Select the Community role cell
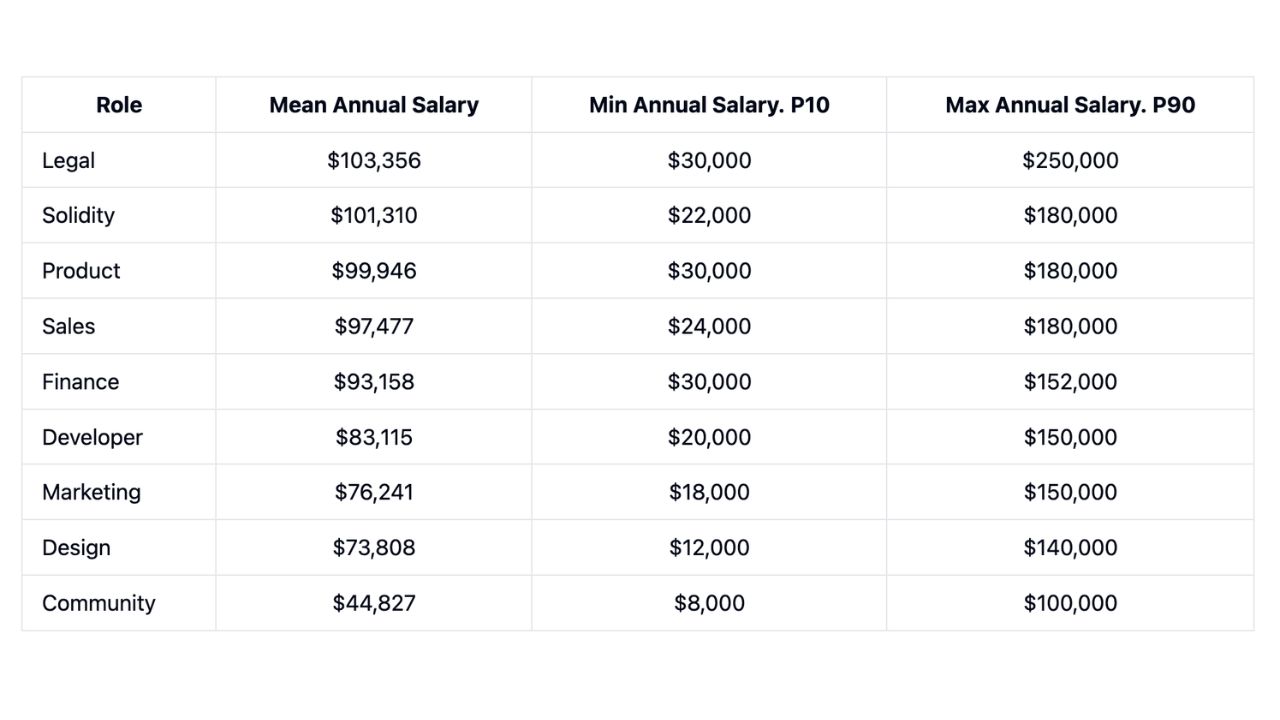 coord(99,603)
